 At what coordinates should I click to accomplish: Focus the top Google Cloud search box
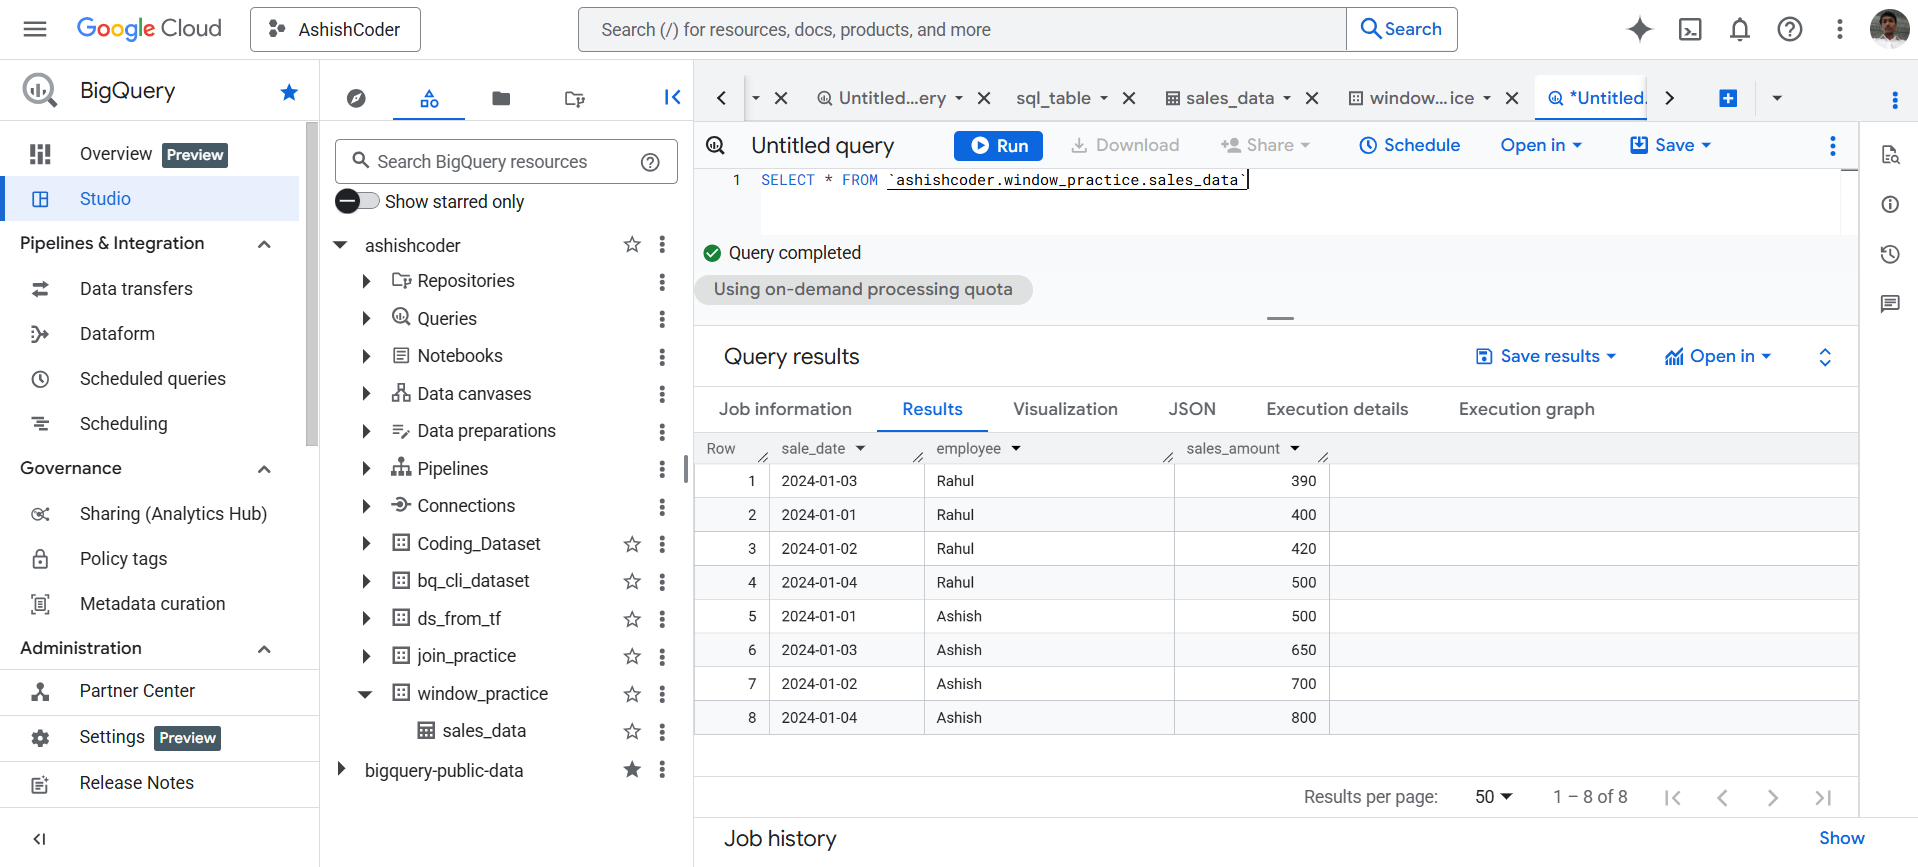(x=962, y=29)
